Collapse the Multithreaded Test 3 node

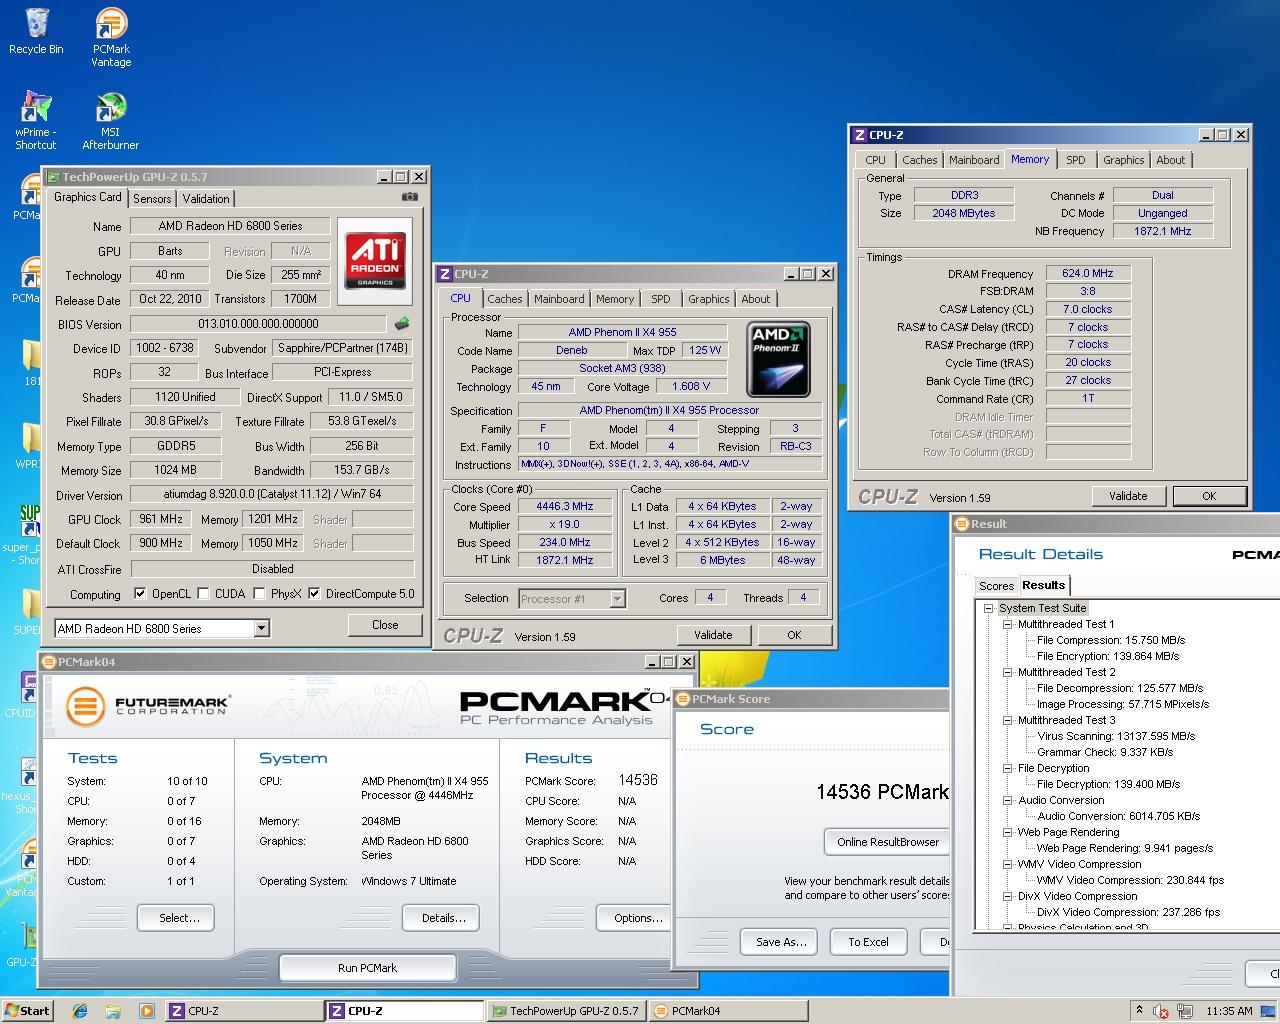1008,720
